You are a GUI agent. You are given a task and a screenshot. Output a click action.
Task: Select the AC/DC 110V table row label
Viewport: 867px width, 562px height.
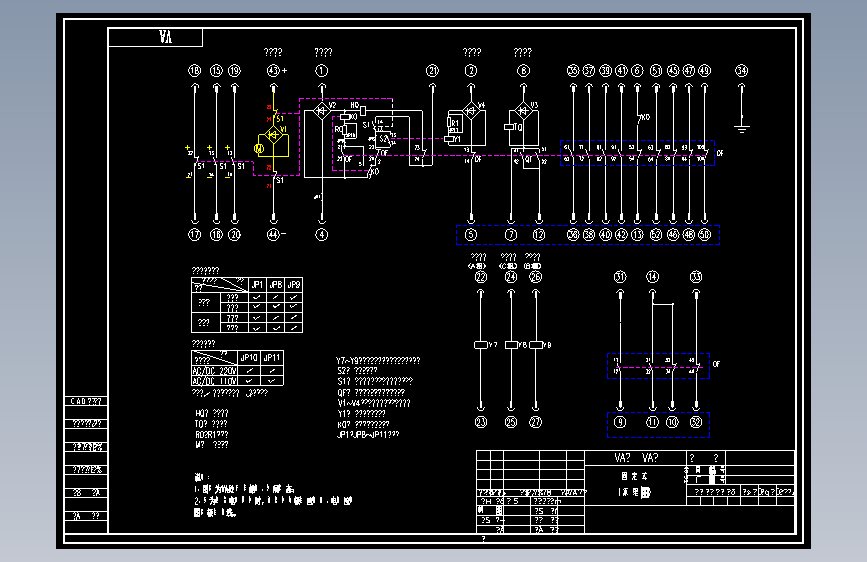(x=215, y=381)
